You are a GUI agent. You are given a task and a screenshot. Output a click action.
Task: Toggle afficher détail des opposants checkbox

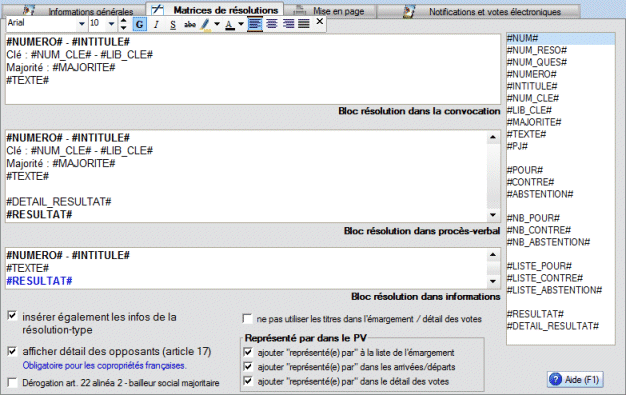[12, 351]
